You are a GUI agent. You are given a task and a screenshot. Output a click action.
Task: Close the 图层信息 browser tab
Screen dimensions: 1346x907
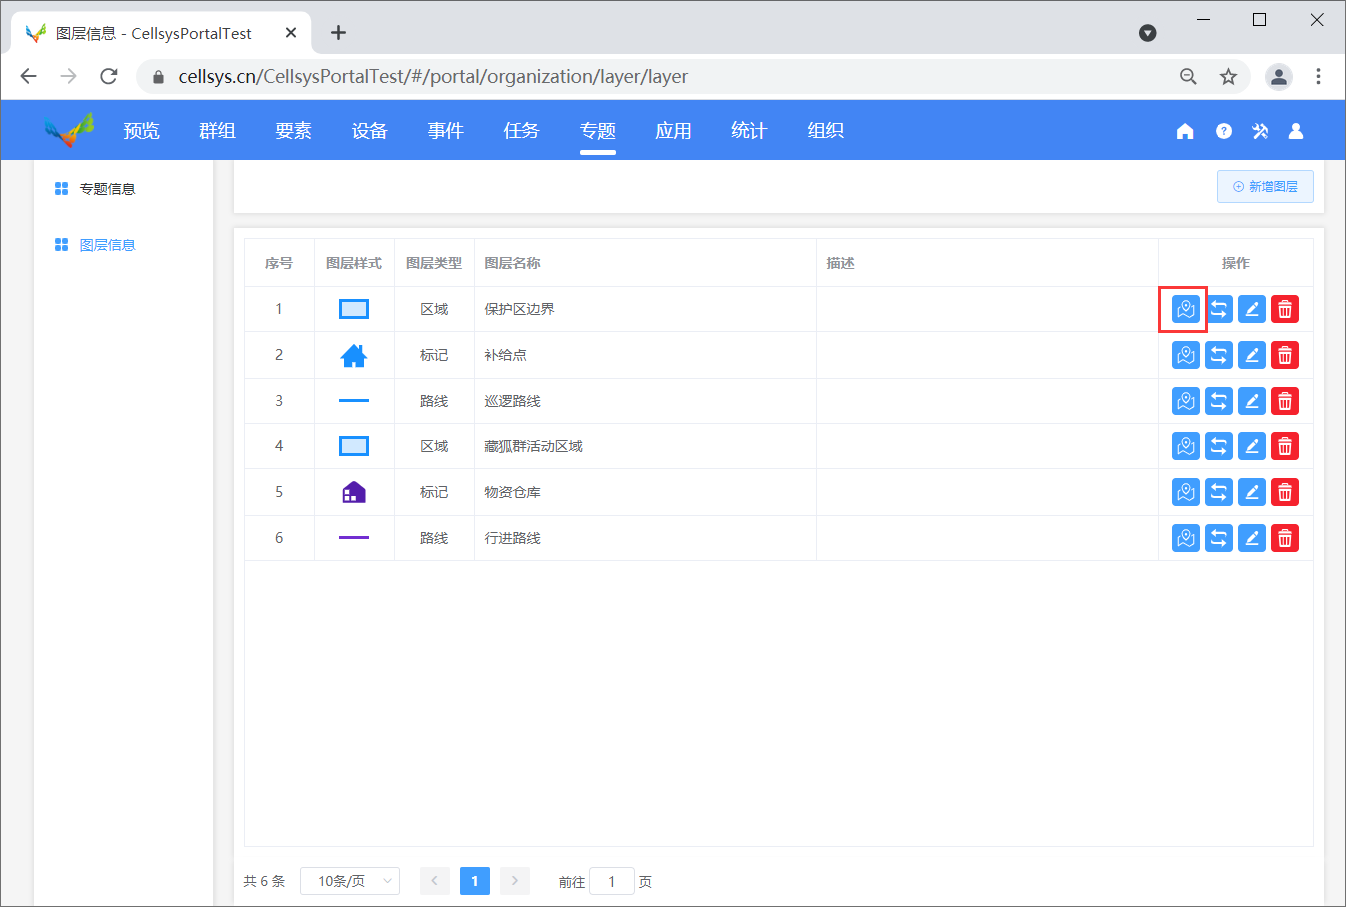[x=291, y=33]
